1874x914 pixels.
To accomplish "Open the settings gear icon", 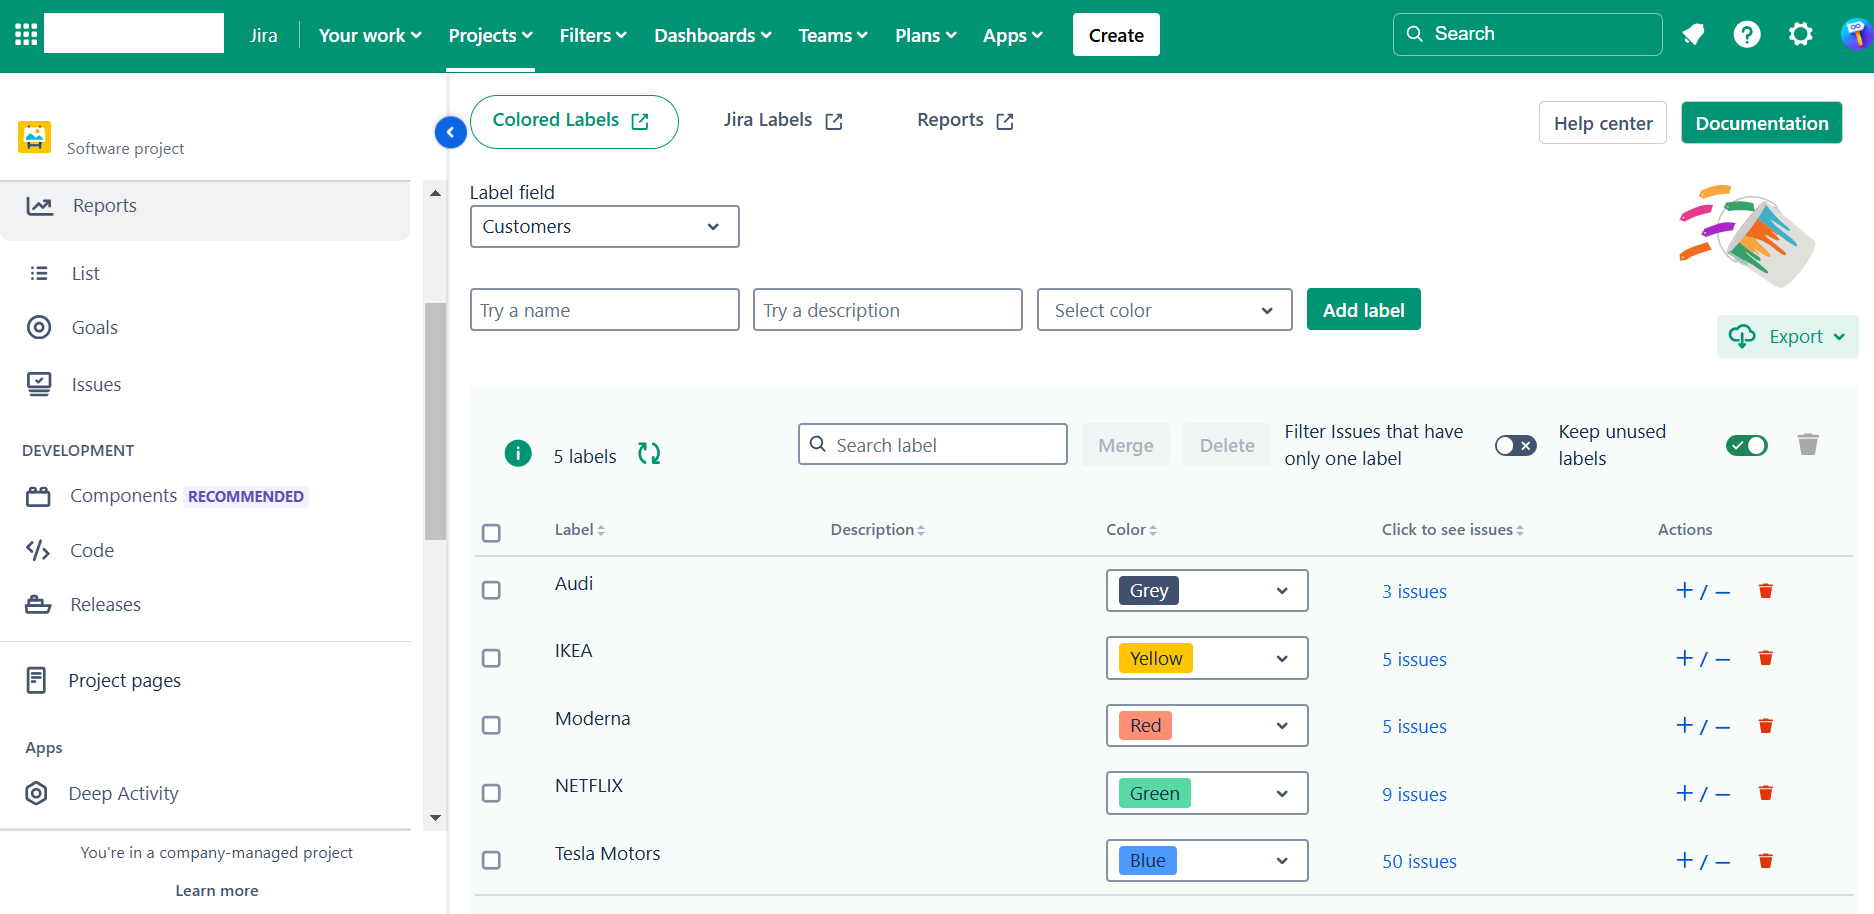I will 1800,35.
